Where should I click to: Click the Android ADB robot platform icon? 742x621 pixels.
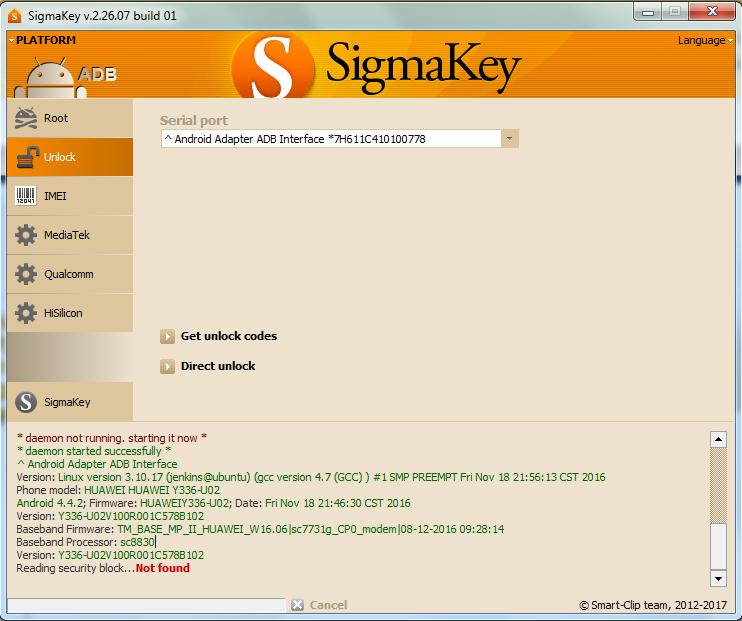coord(50,78)
